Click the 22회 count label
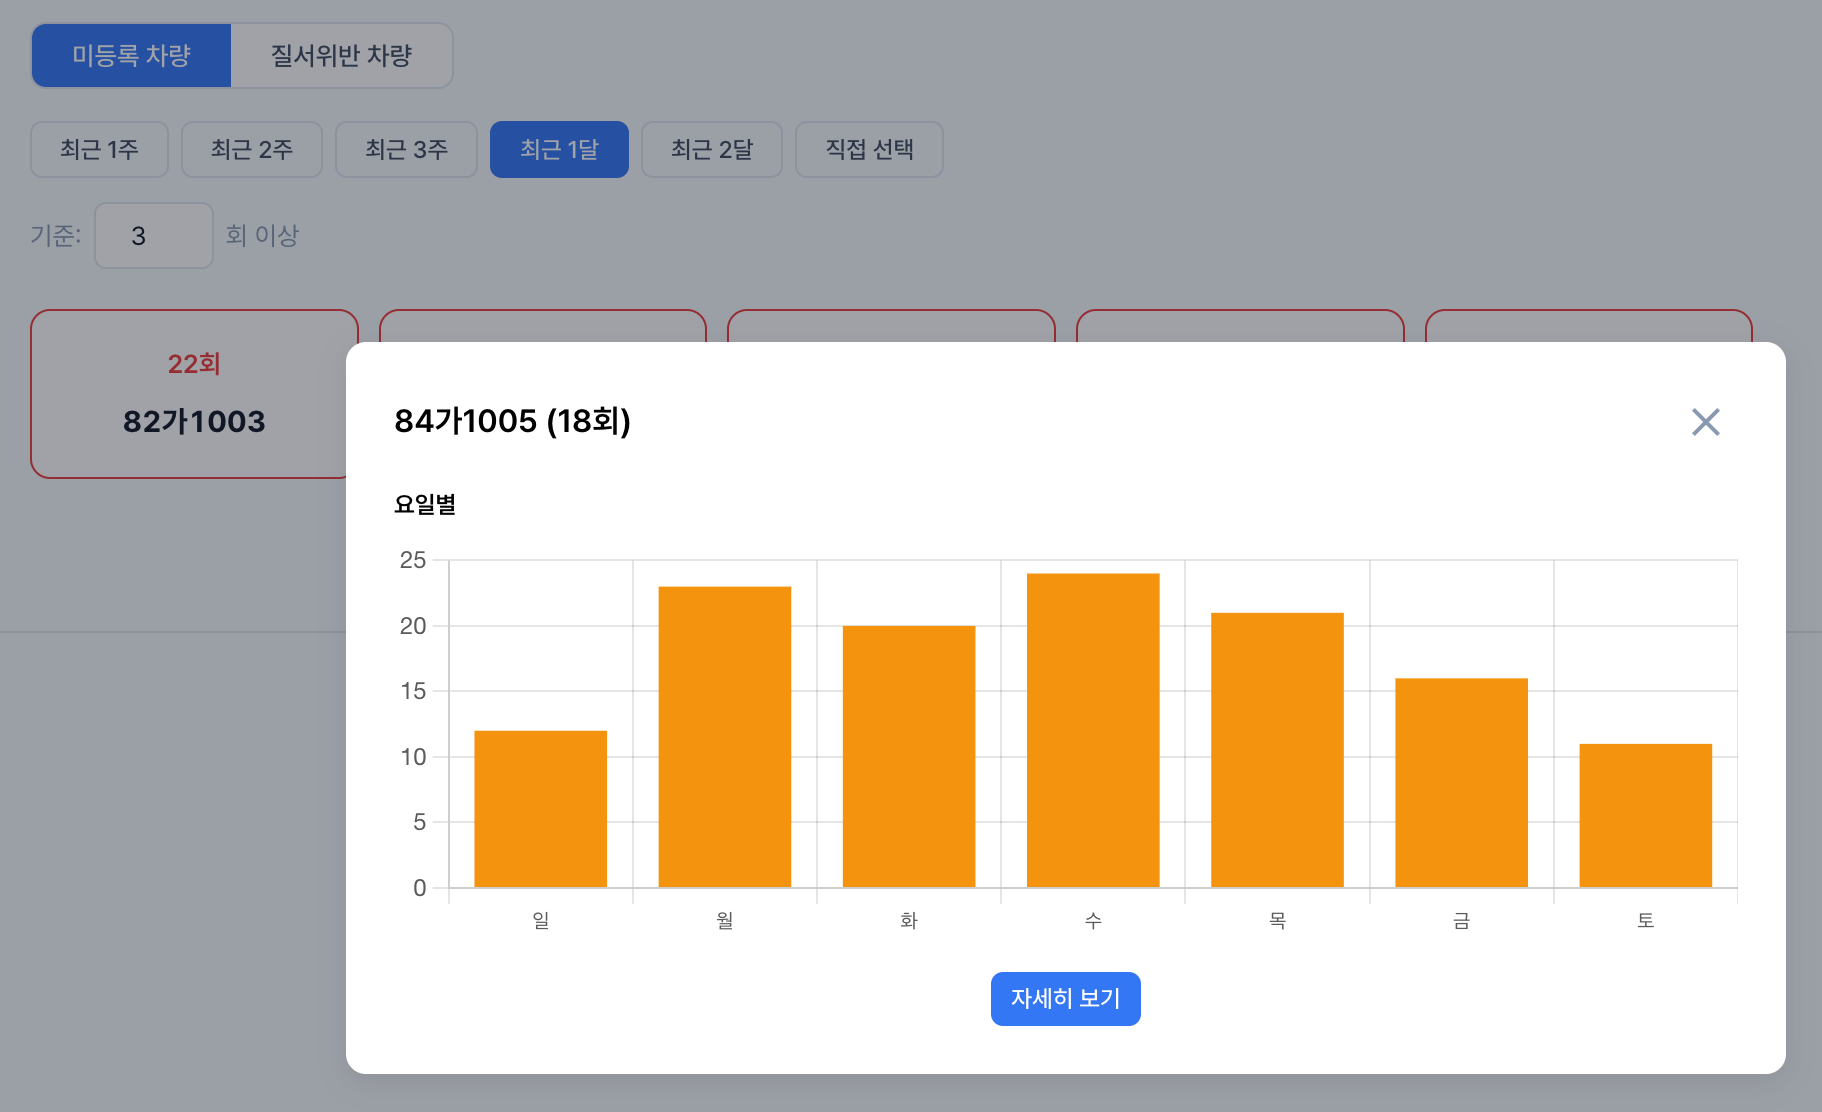 [x=194, y=363]
